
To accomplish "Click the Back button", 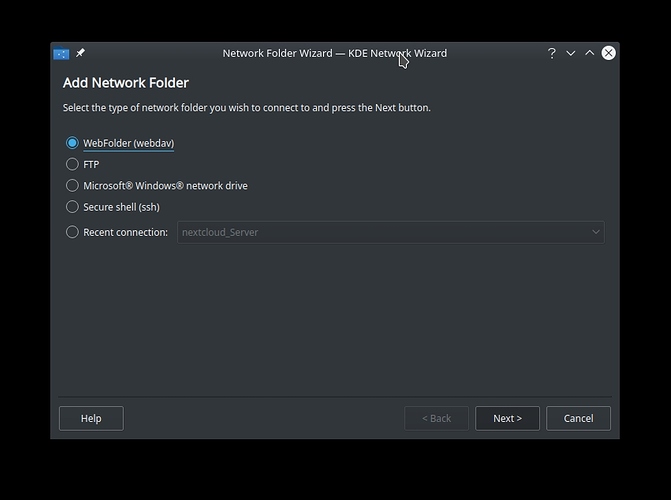I will [x=435, y=418].
